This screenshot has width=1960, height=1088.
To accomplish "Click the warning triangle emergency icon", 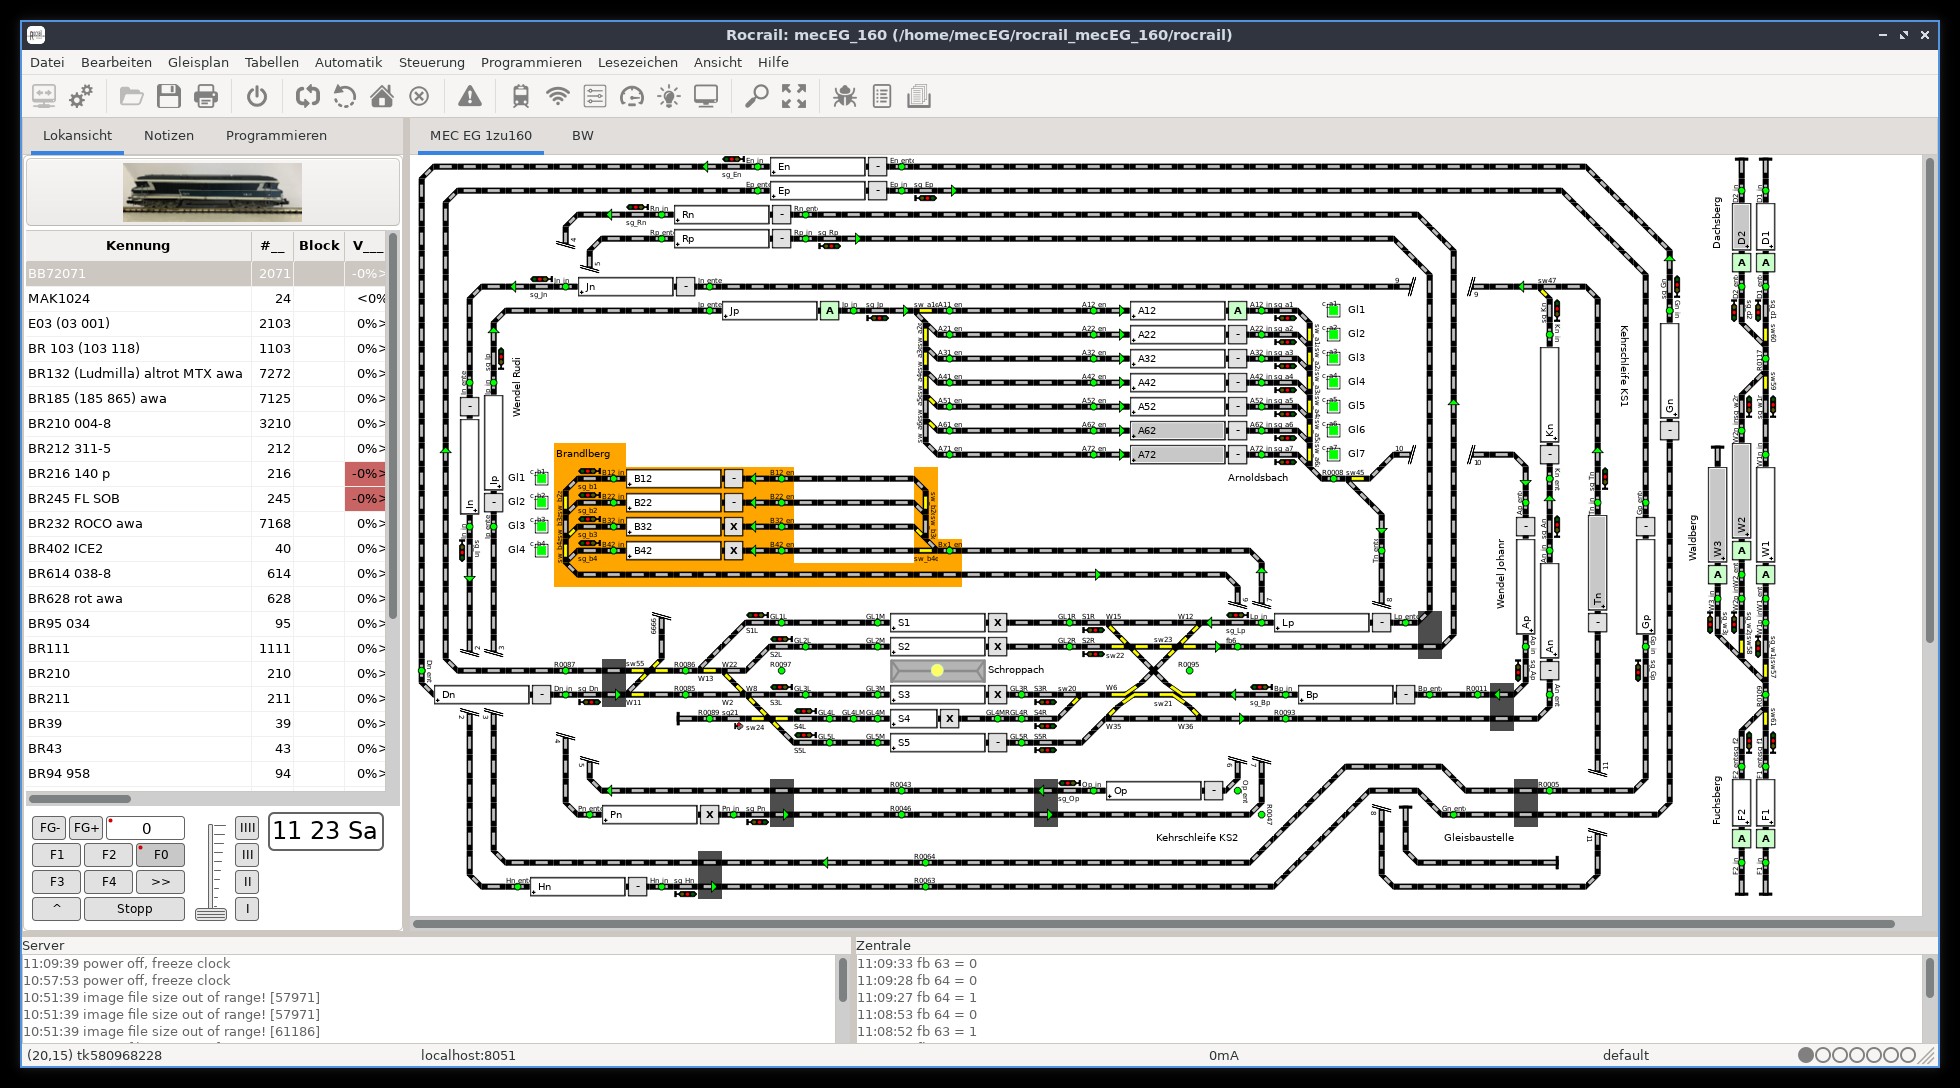I will coord(469,96).
